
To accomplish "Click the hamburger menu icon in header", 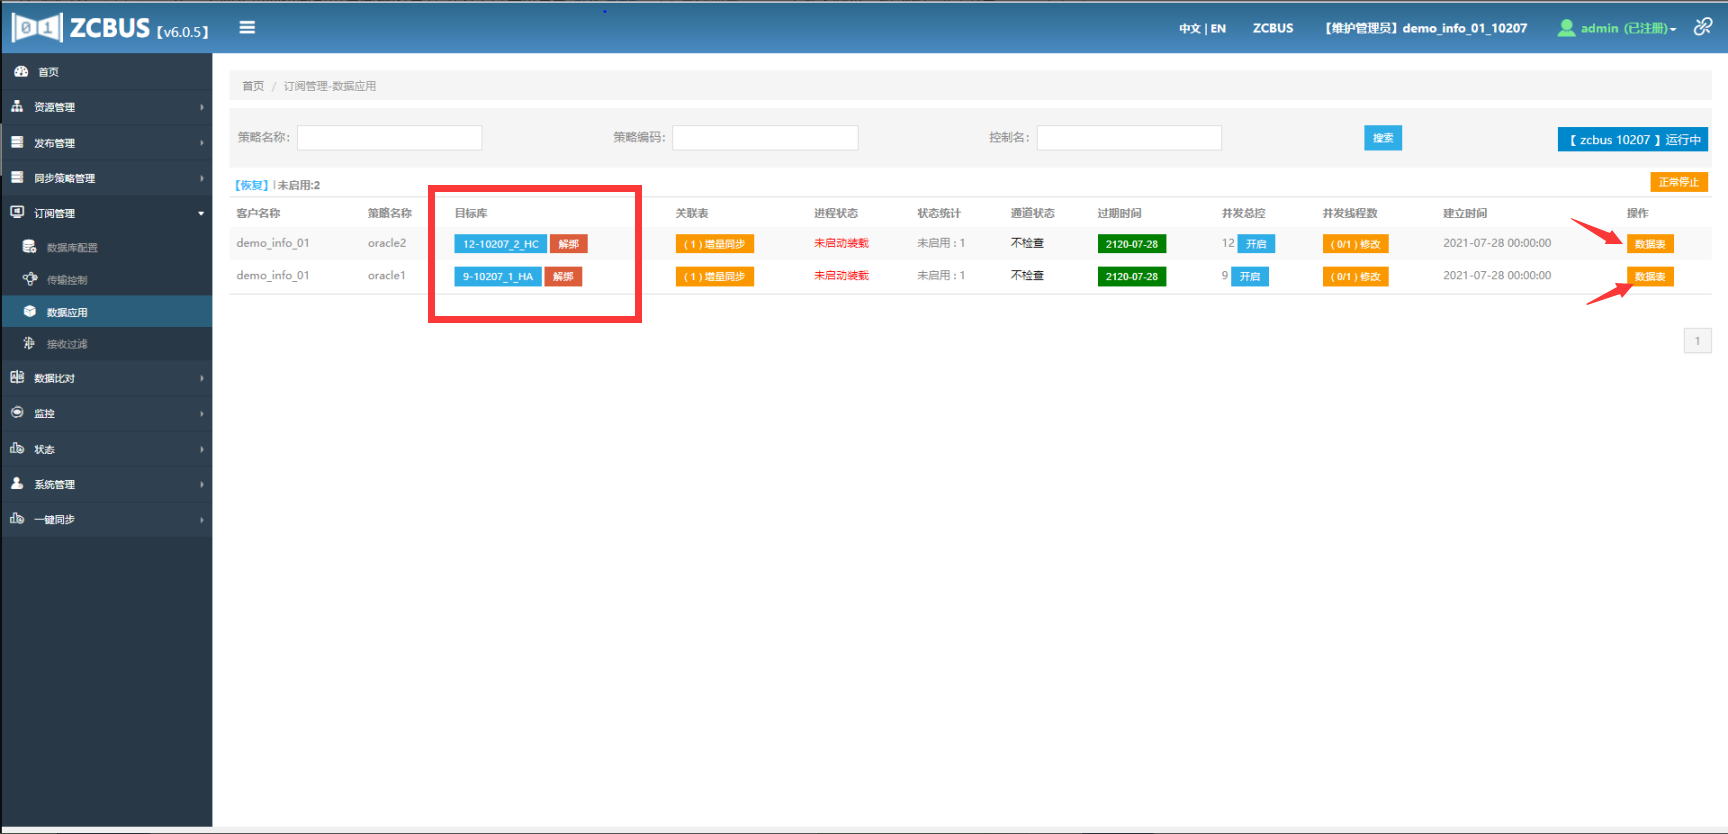I will pos(247,28).
